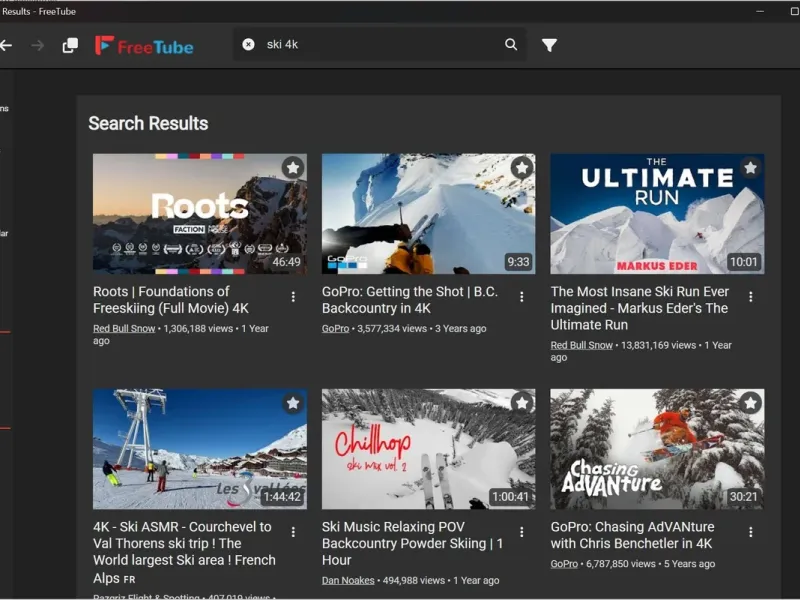Click the 30:21 duration badge
Viewport: 800px width, 600px height.
[x=743, y=497]
